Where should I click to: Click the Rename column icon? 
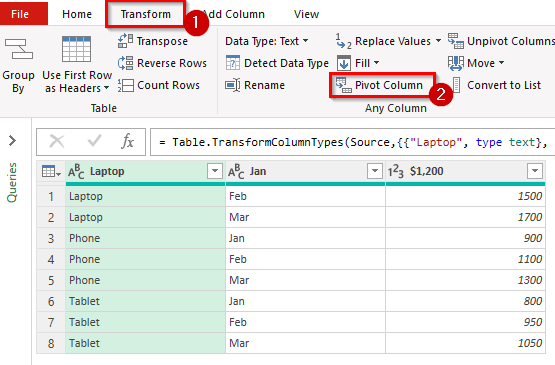233,85
